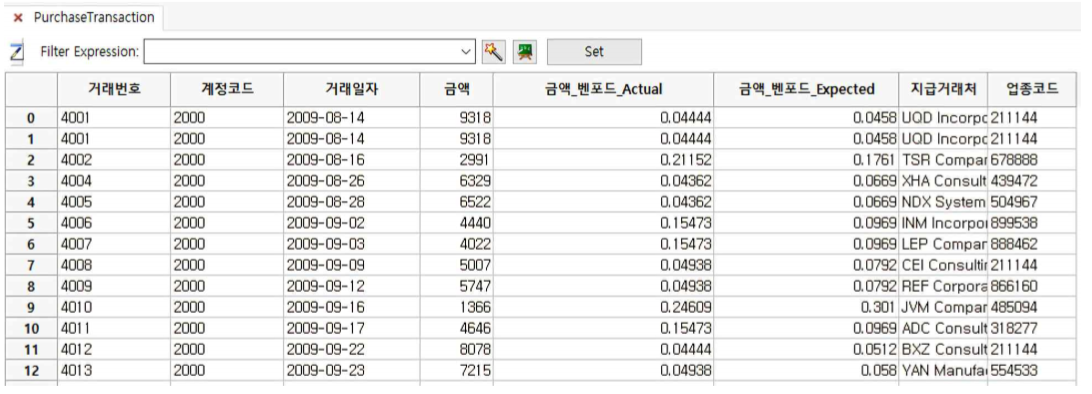Viewport: 1092px width, 394px height.
Task: Select the 금액_벤포드_Expected column header
Action: (806, 89)
